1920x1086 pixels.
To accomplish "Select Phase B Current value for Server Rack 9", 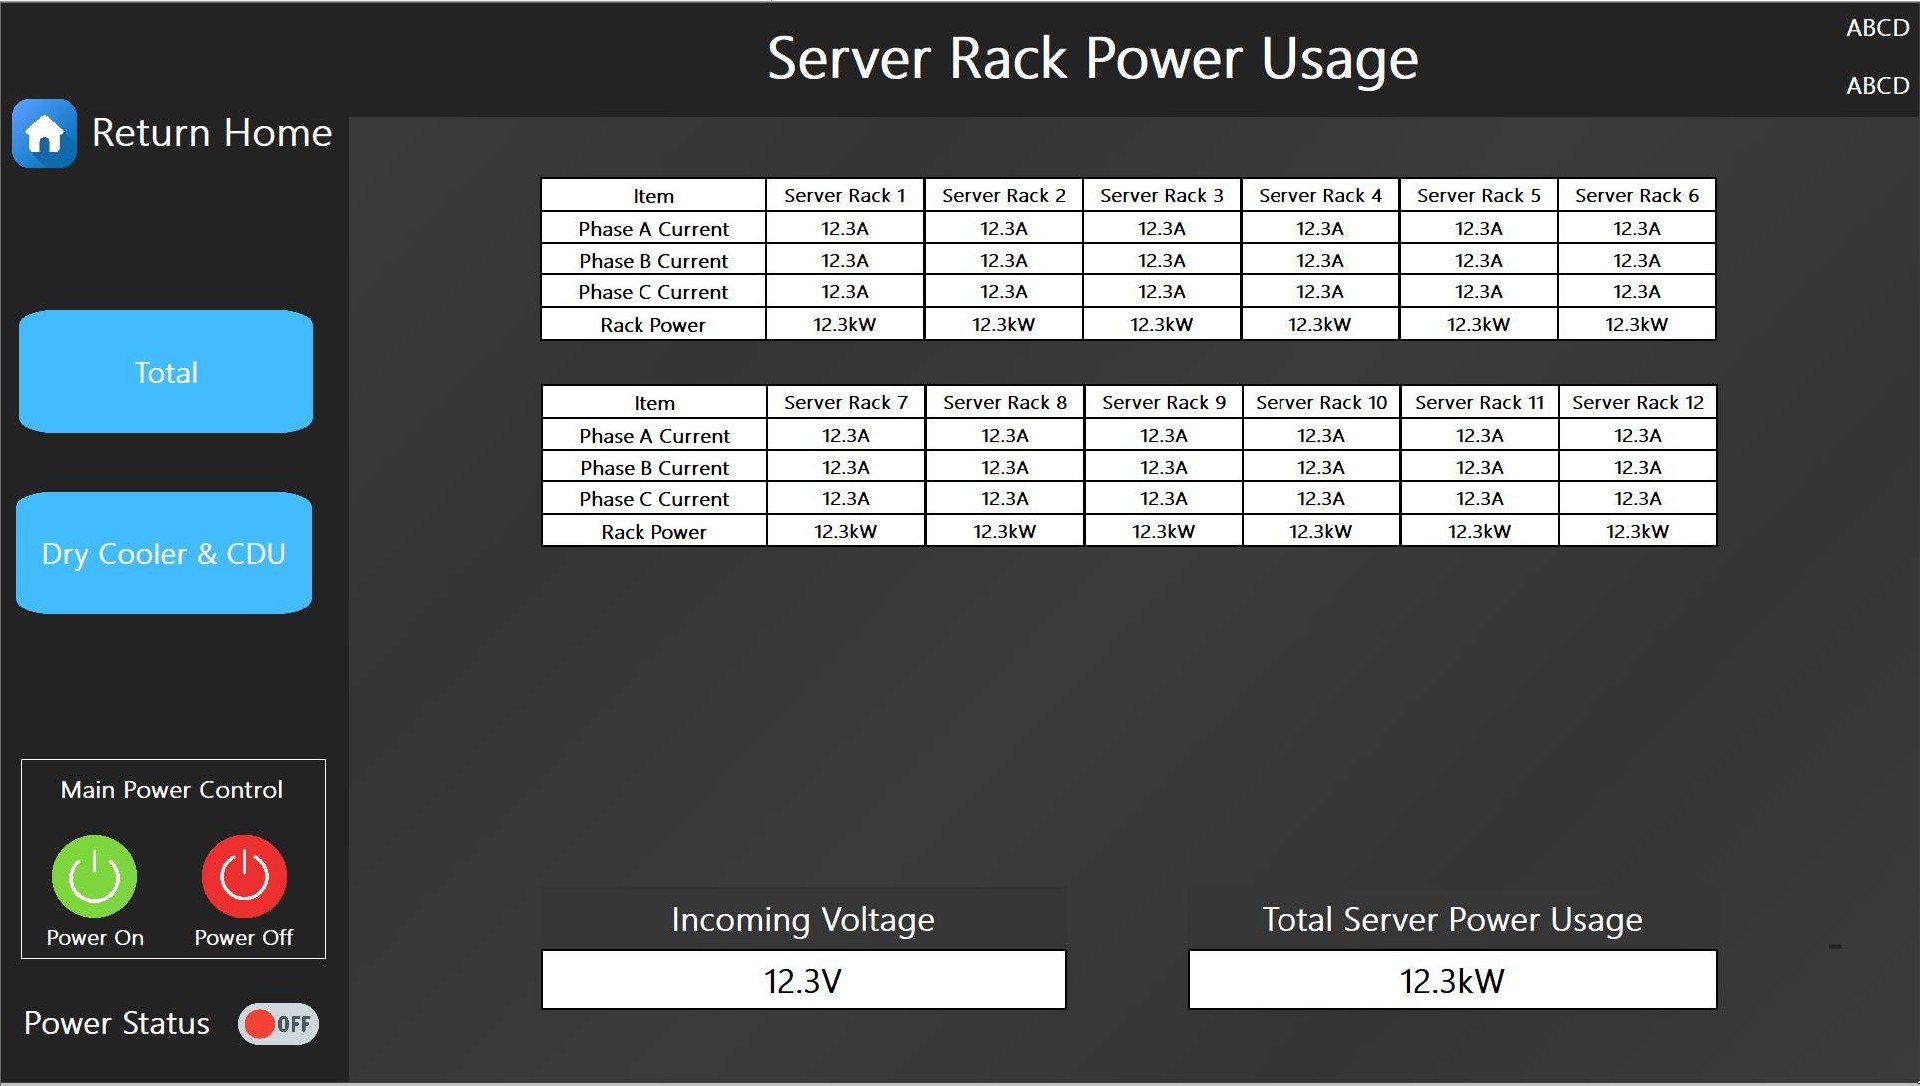I will 1164,467.
